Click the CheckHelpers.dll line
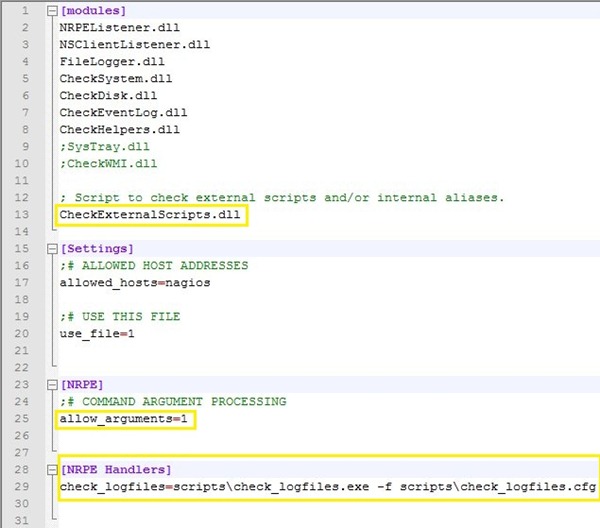 point(119,130)
